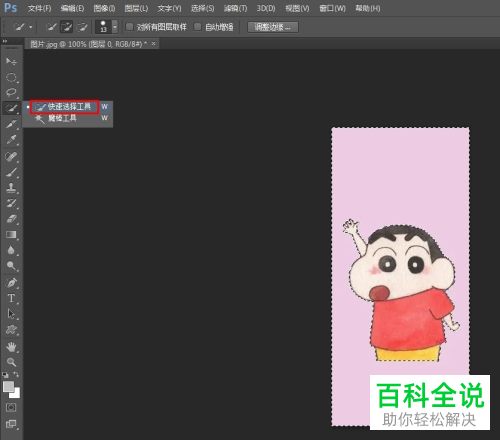The width and height of the screenshot is (500, 440).
Task: Choose Subtract from Selection mode
Action: [x=82, y=27]
